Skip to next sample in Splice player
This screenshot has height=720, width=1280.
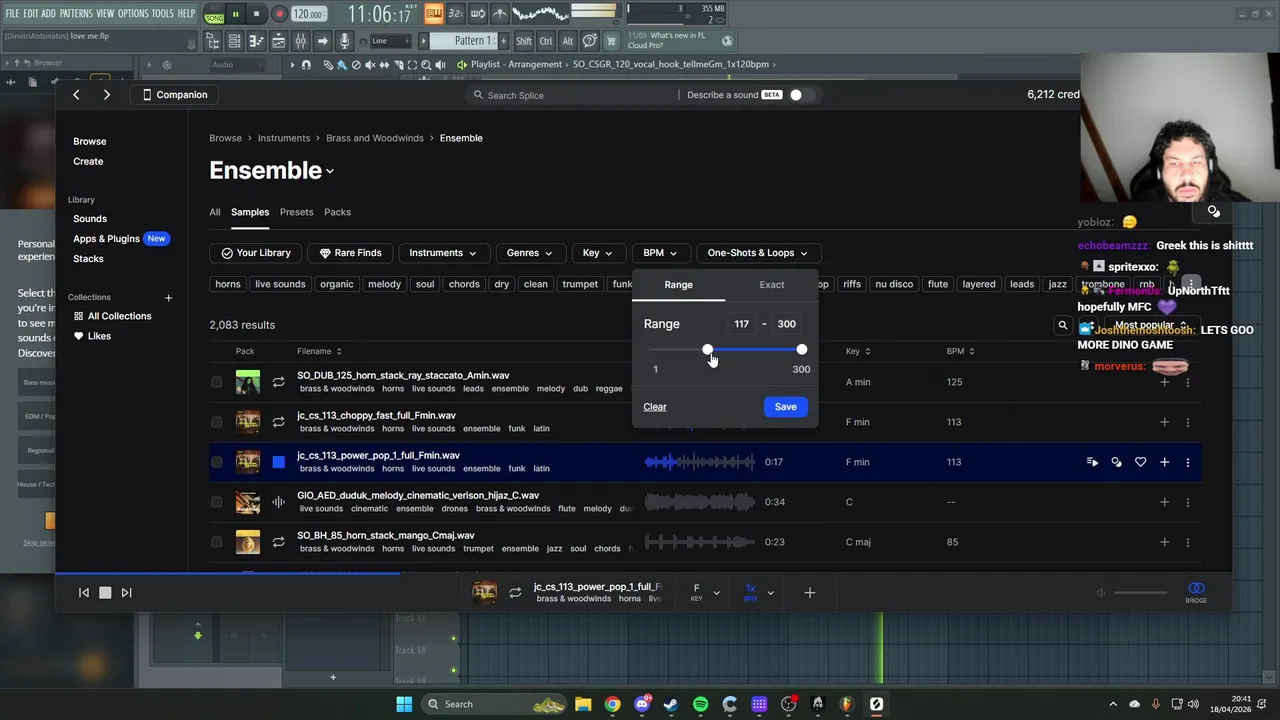126,593
